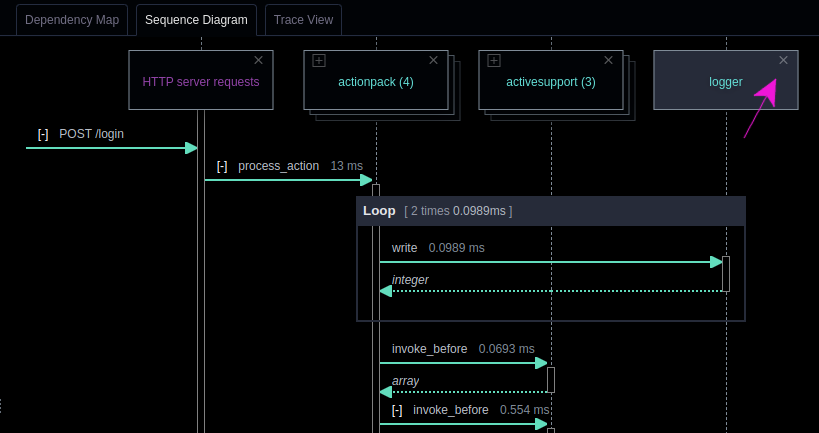Select the integer return value label
Image resolution: width=819 pixels, height=433 pixels.
(410, 280)
